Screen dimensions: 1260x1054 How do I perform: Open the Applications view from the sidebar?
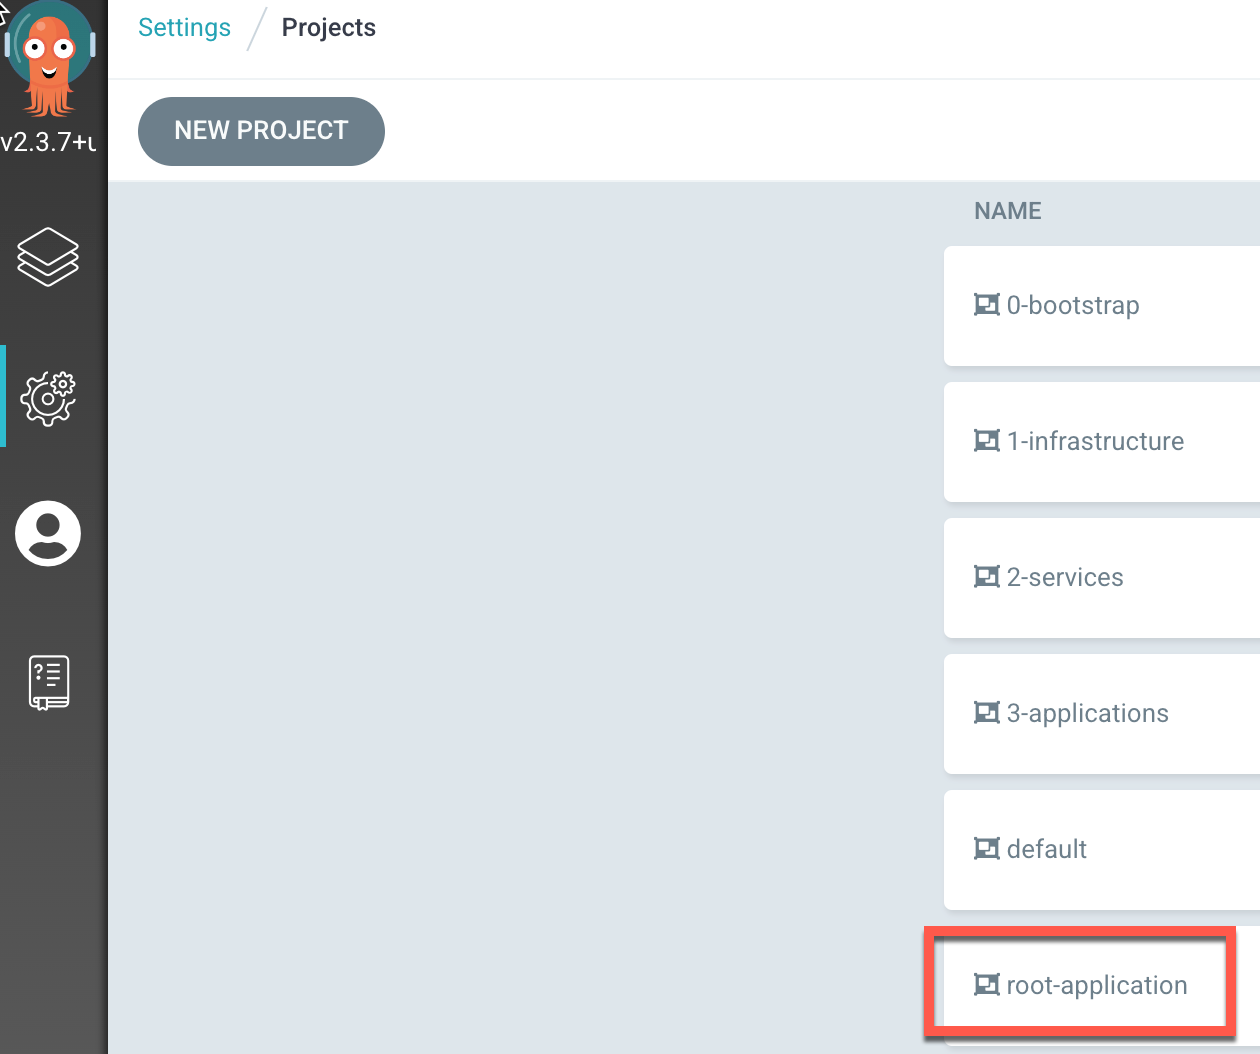[x=48, y=257]
